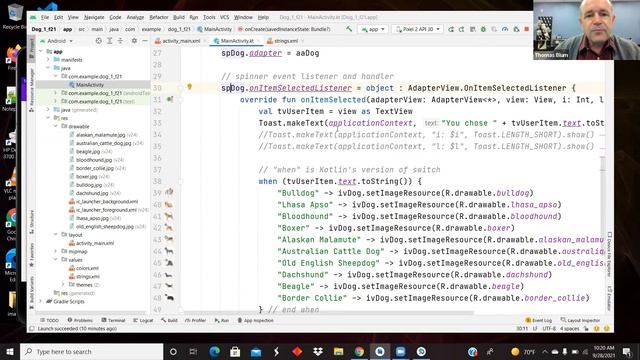Click the bulldog gutter image on line 39
640x360 pixels.
coord(169,192)
